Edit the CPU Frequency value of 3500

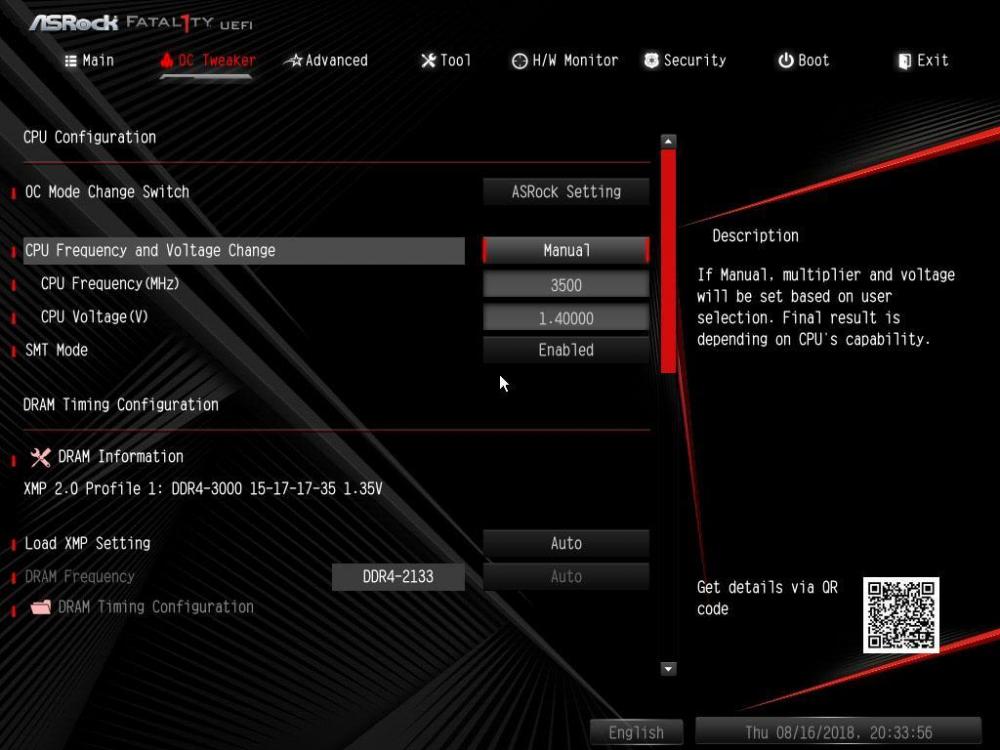565,284
